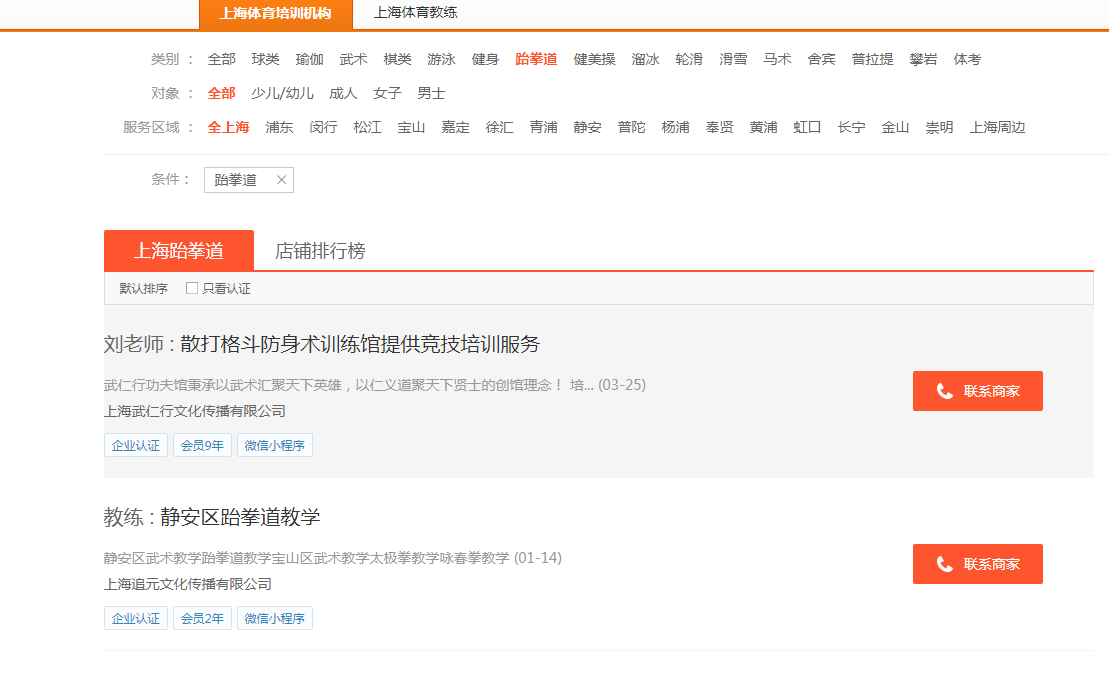Image resolution: width=1109 pixels, height=680 pixels.
Task: Filter category by 溜冰
Action: 645,59
